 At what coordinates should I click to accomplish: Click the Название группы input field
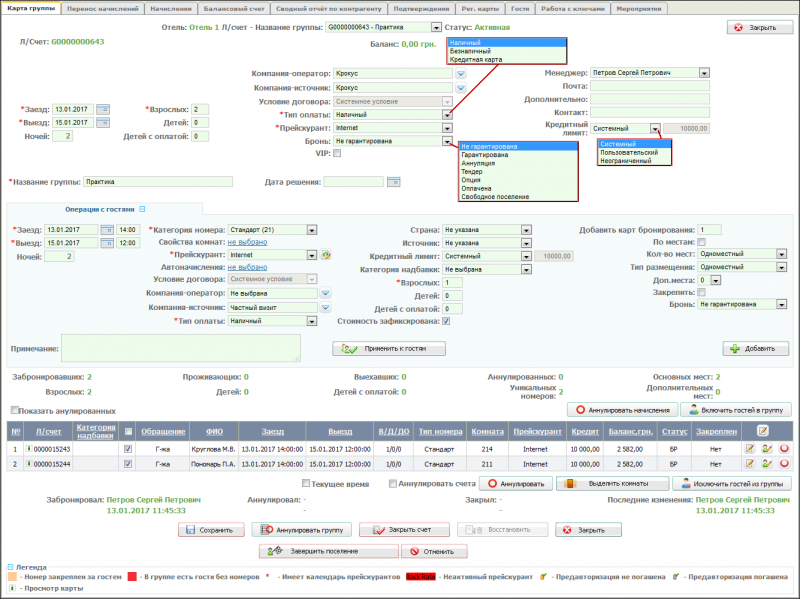pyautogui.click(x=159, y=182)
